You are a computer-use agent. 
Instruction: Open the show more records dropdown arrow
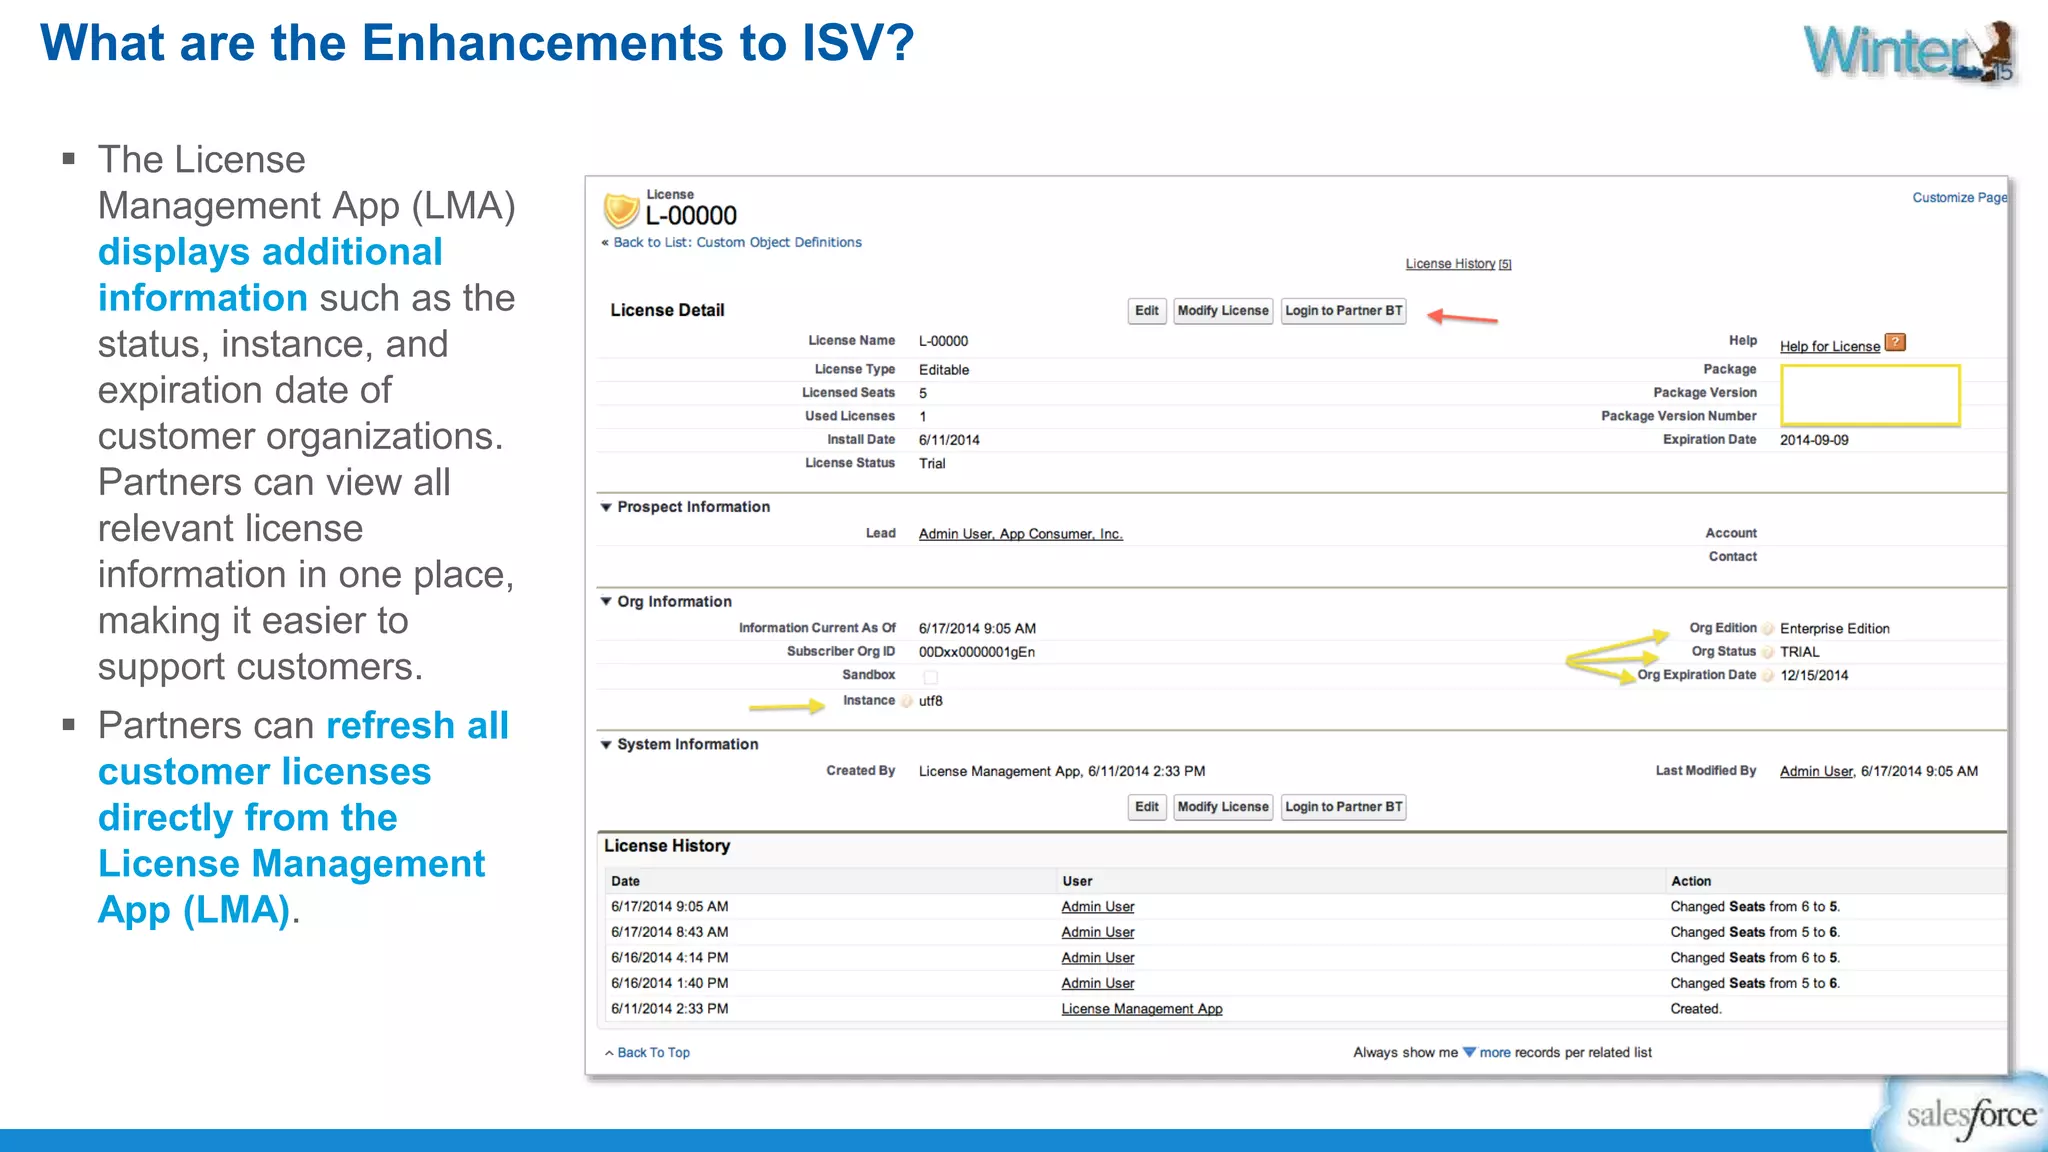(1469, 1052)
